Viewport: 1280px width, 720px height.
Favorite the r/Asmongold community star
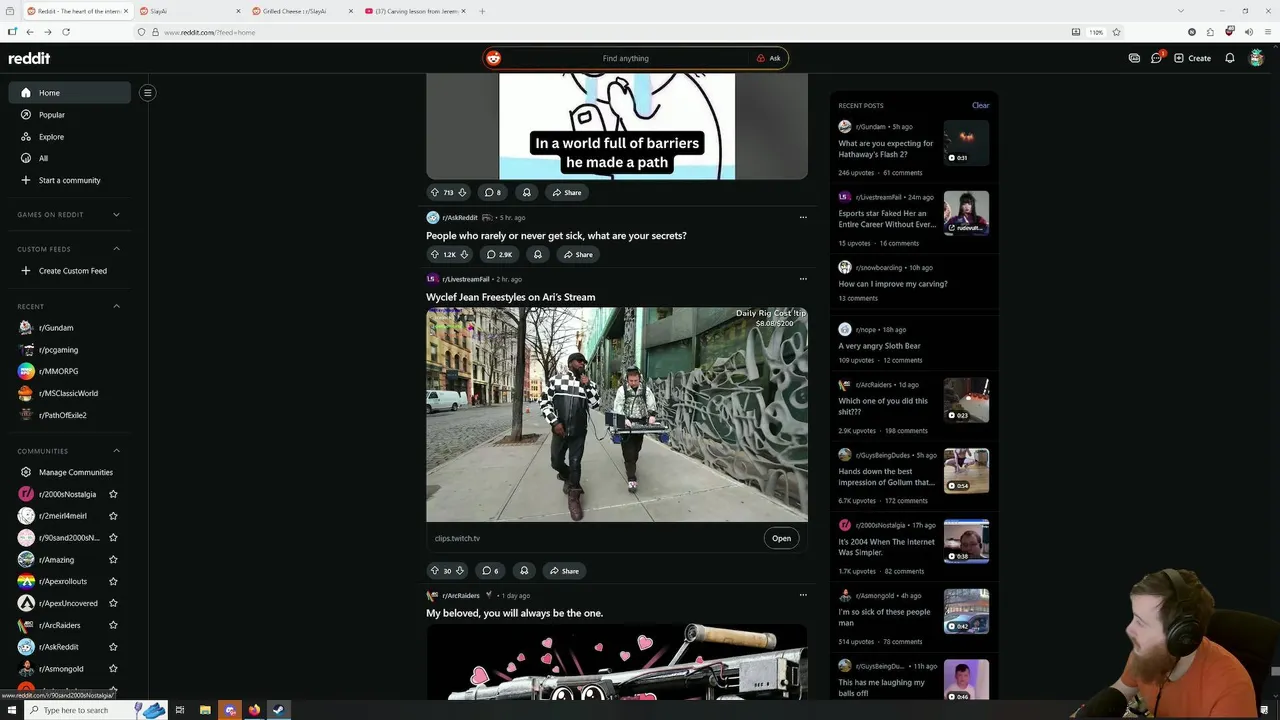click(113, 669)
